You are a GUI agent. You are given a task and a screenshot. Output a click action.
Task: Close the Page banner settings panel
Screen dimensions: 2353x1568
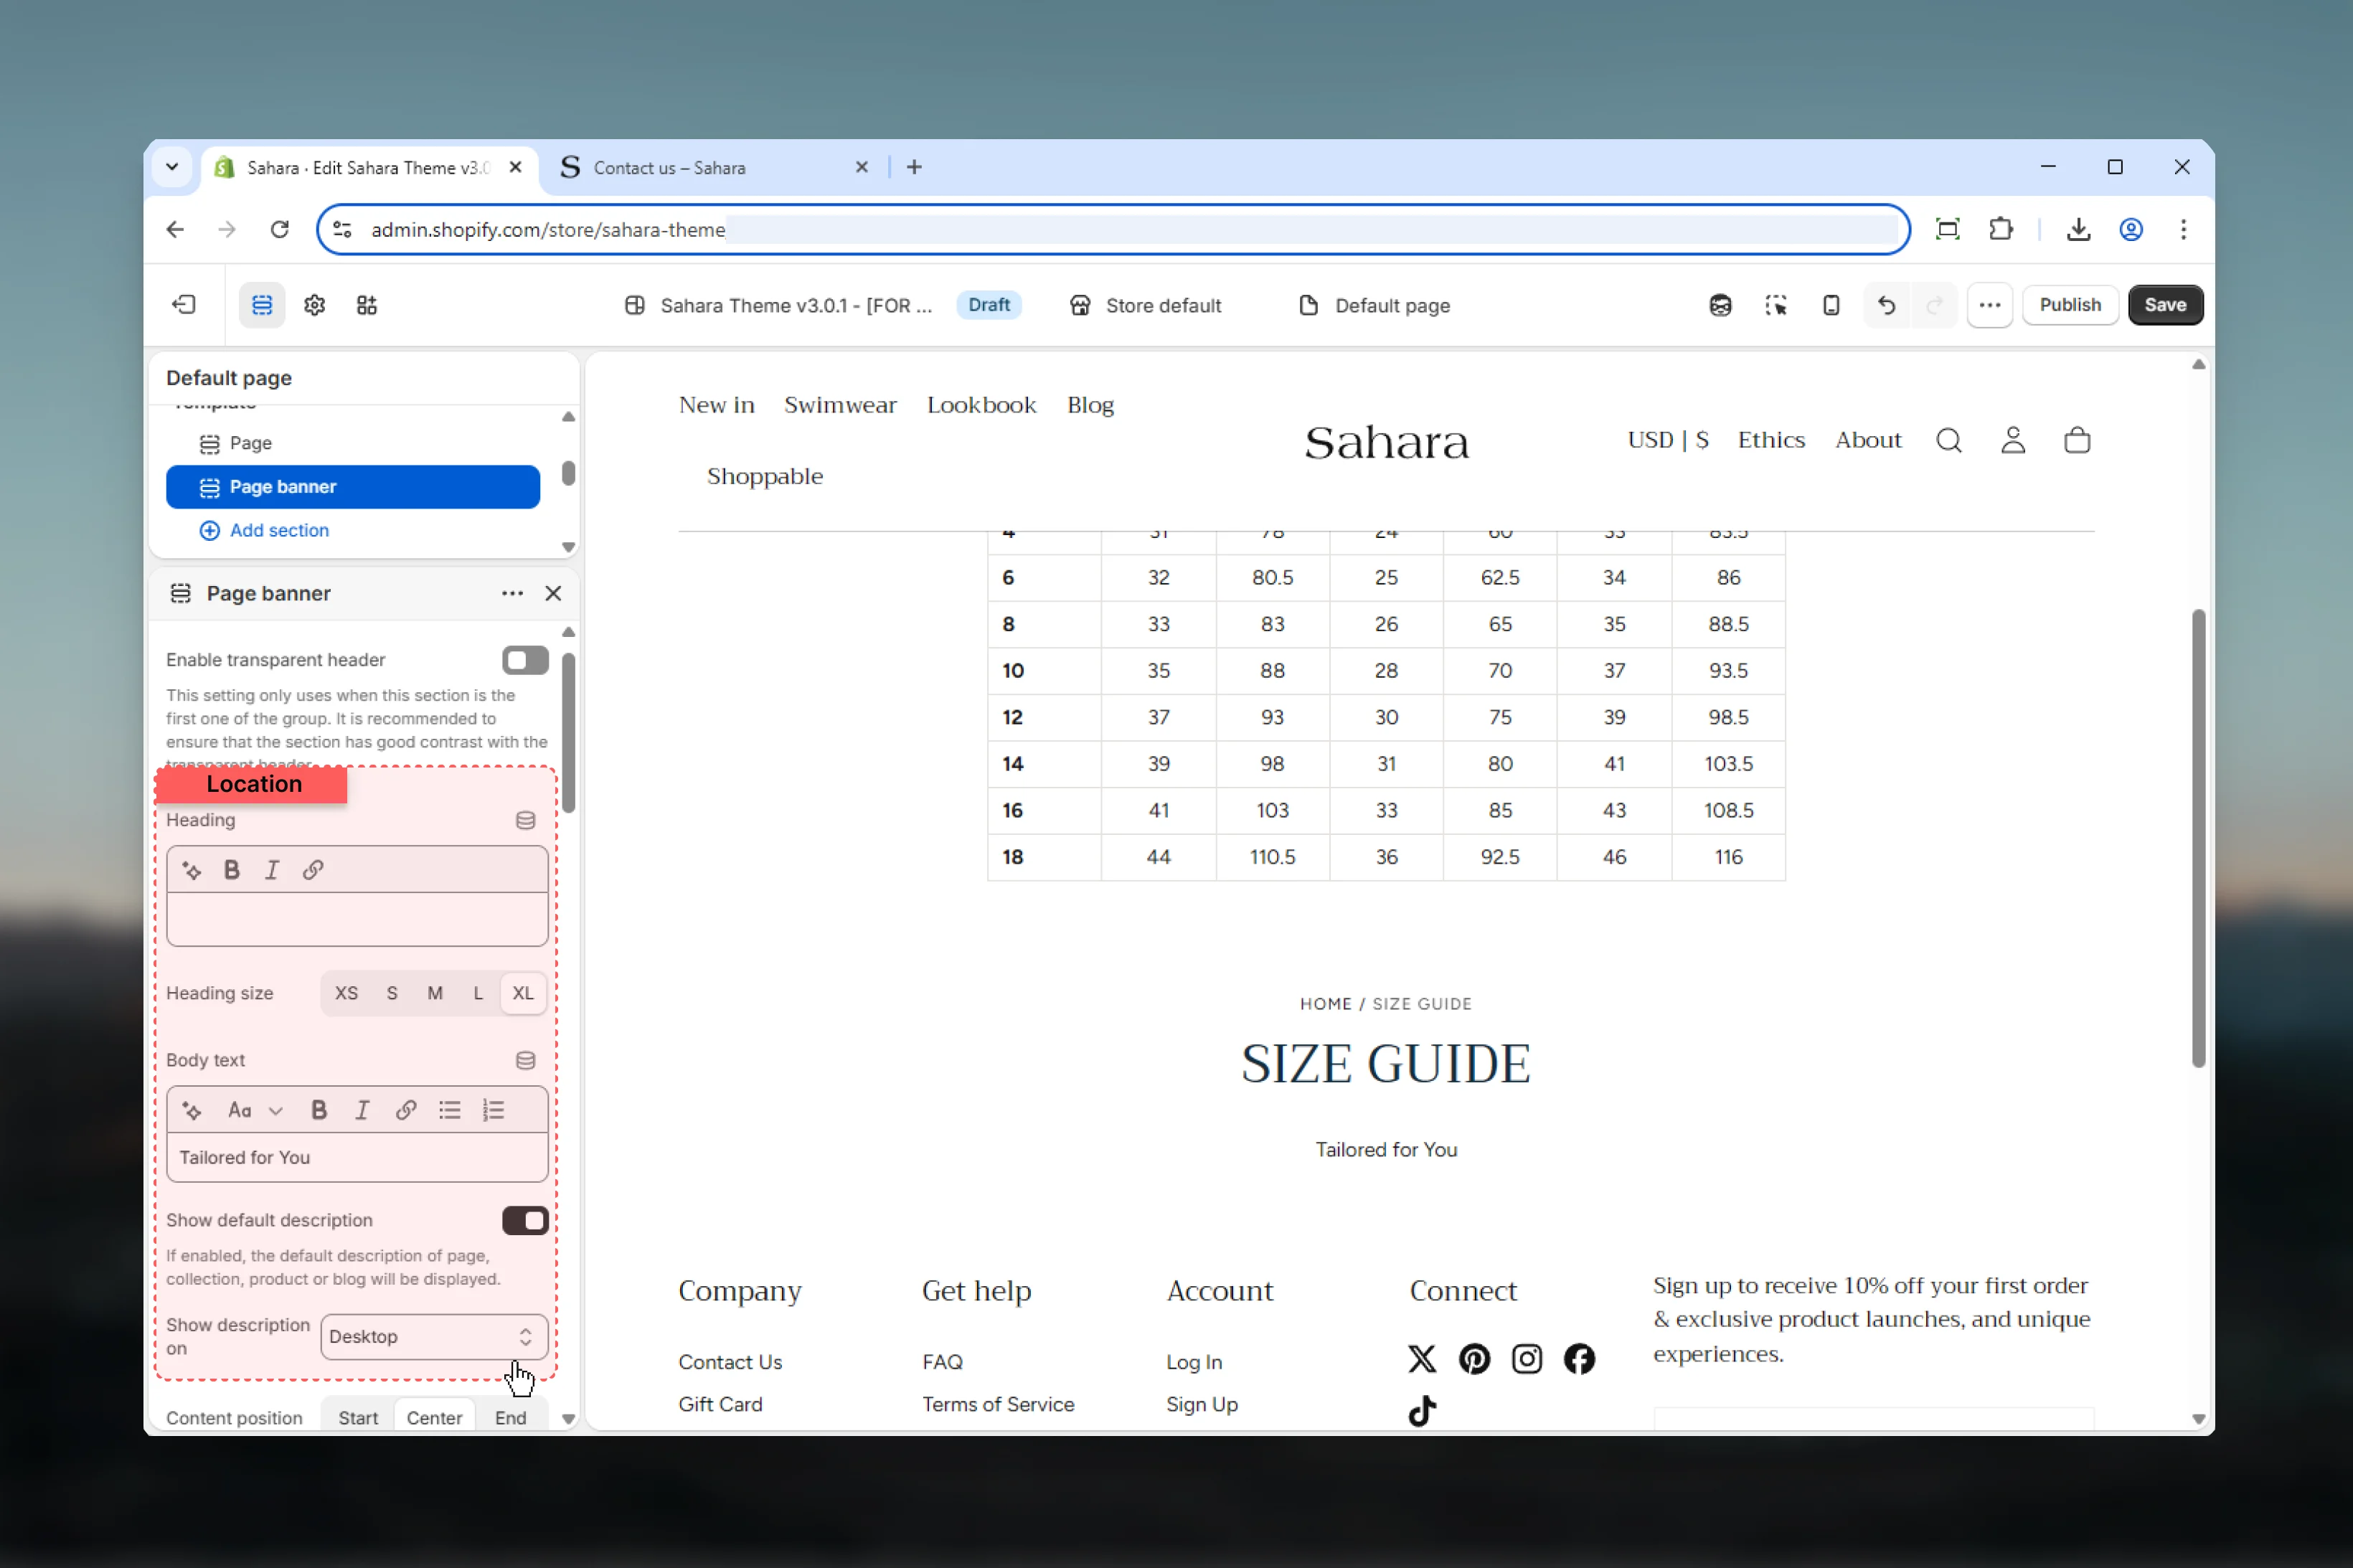[553, 593]
